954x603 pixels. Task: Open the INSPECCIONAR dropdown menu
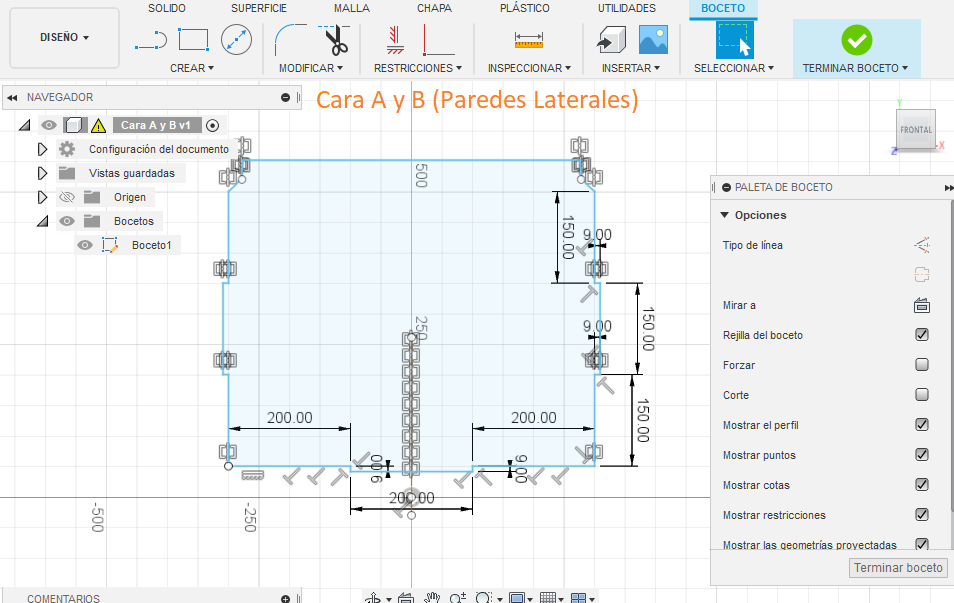(x=529, y=68)
